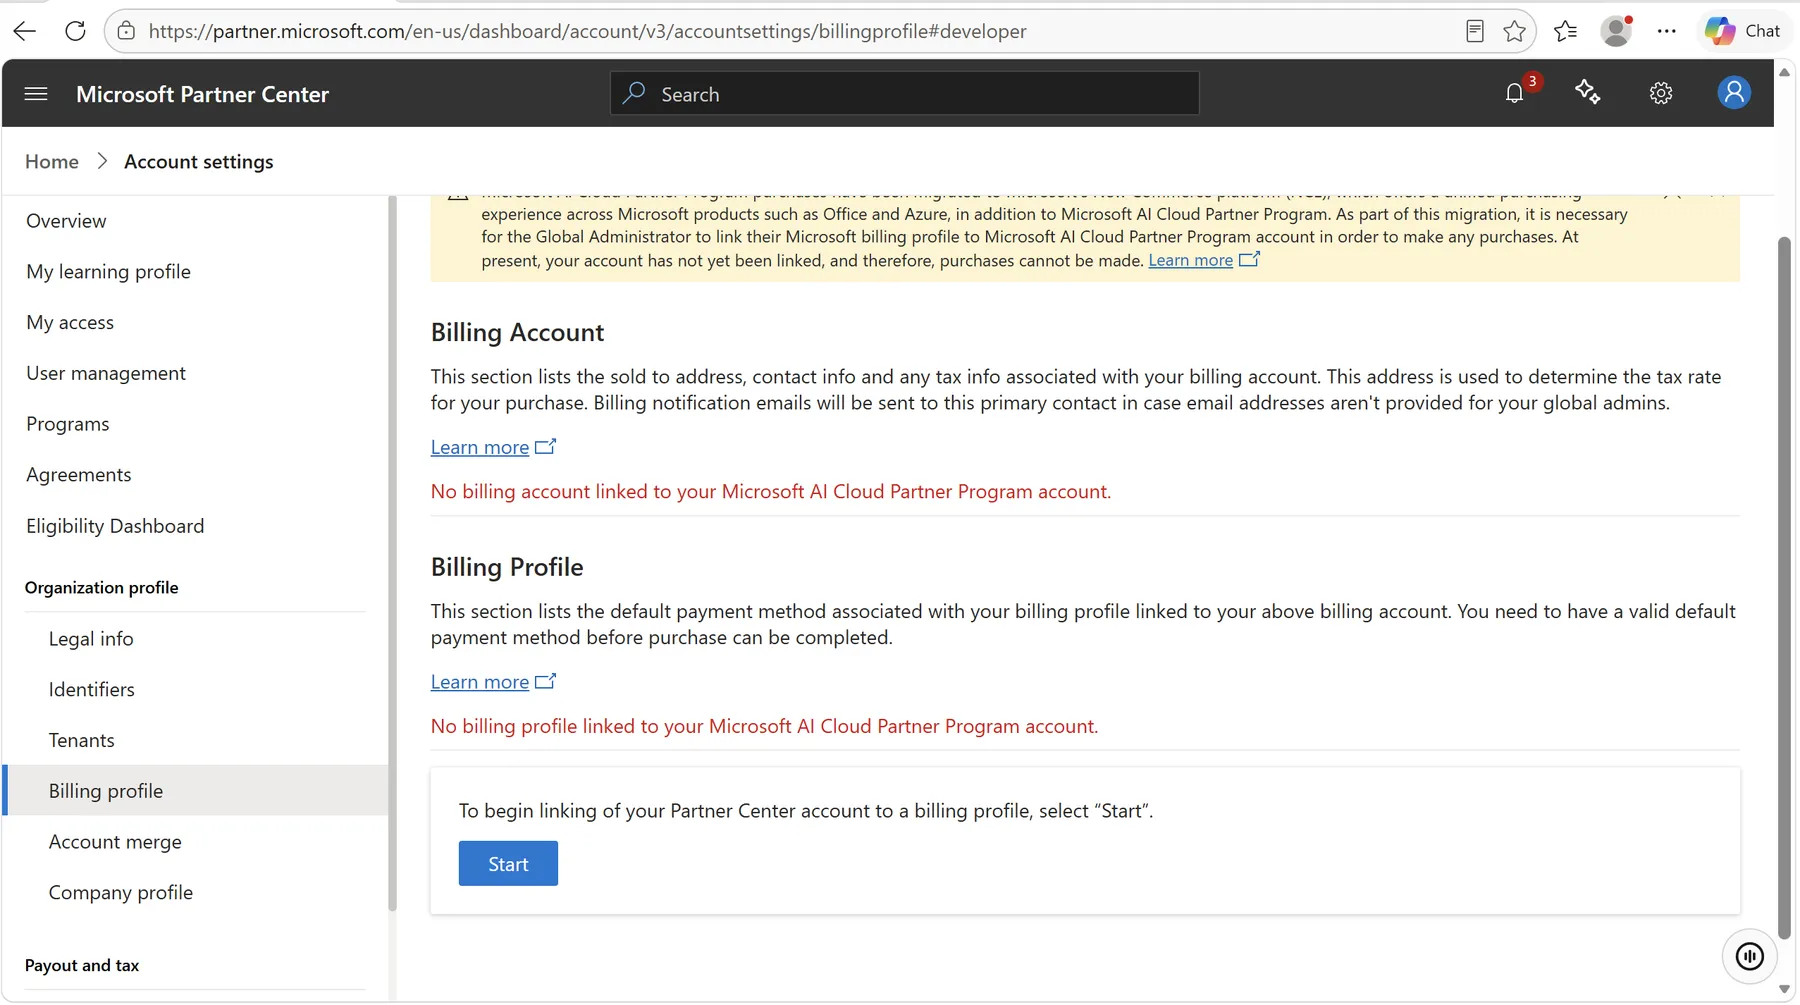Open browser settings and more ellipsis
This screenshot has height=1005, width=1800.
pyautogui.click(x=1666, y=31)
